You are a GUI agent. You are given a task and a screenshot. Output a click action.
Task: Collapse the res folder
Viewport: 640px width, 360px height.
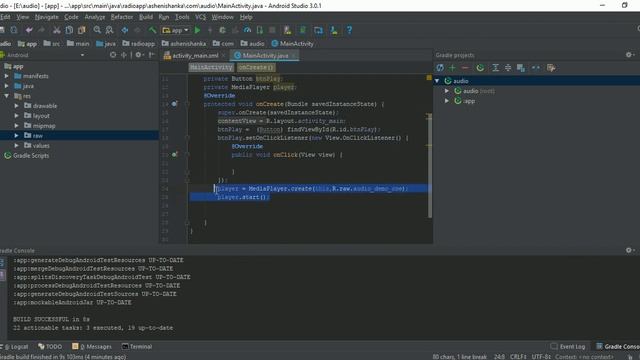[7, 96]
